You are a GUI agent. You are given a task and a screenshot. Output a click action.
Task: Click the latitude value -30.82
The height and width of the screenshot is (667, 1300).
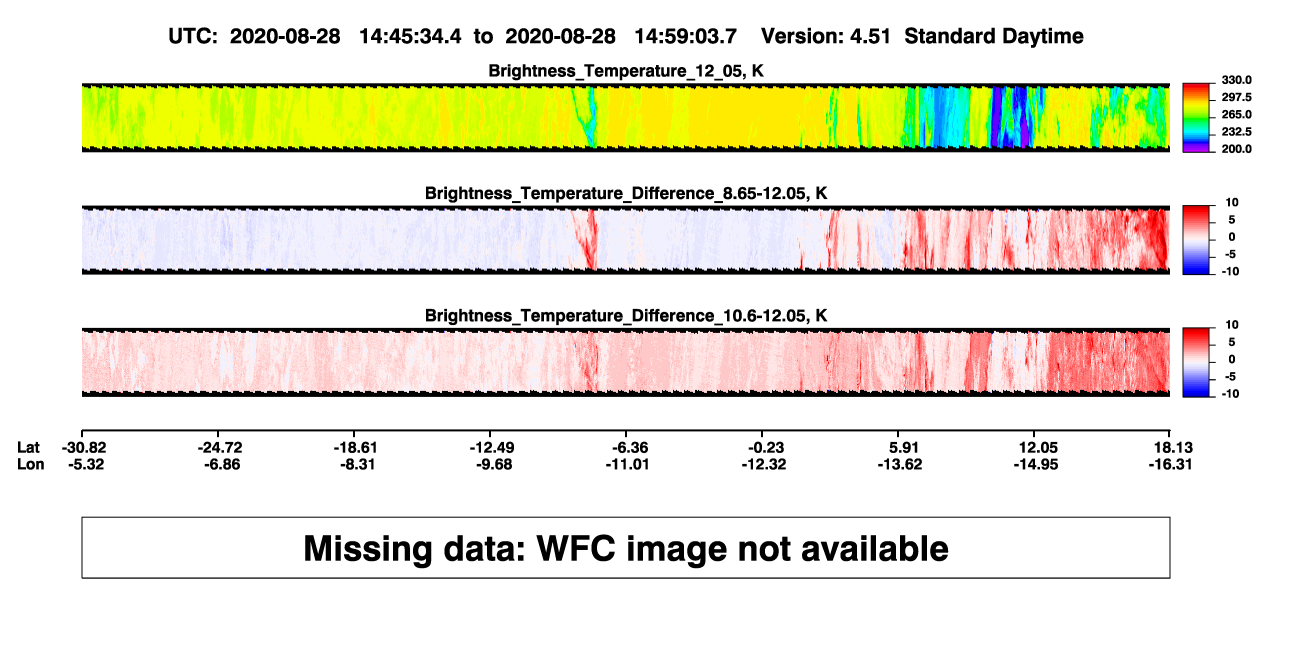click(x=82, y=447)
